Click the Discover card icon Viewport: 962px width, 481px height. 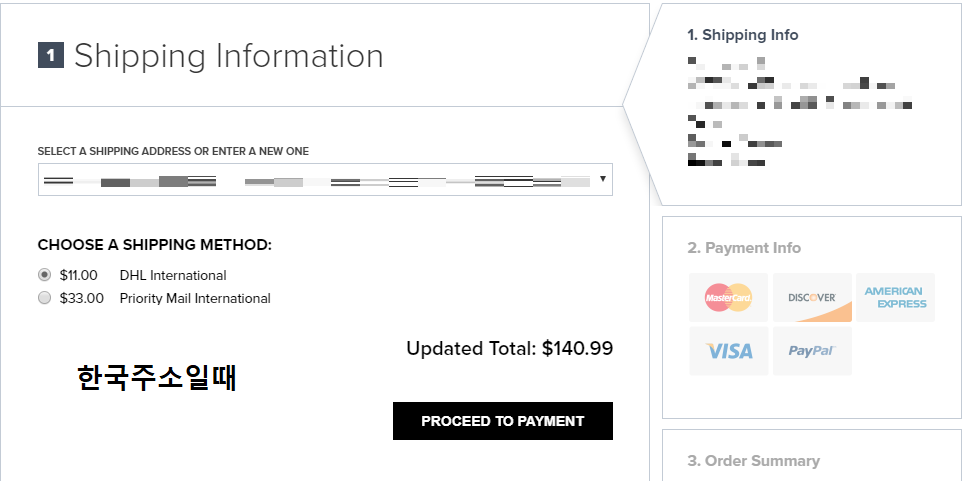812,297
